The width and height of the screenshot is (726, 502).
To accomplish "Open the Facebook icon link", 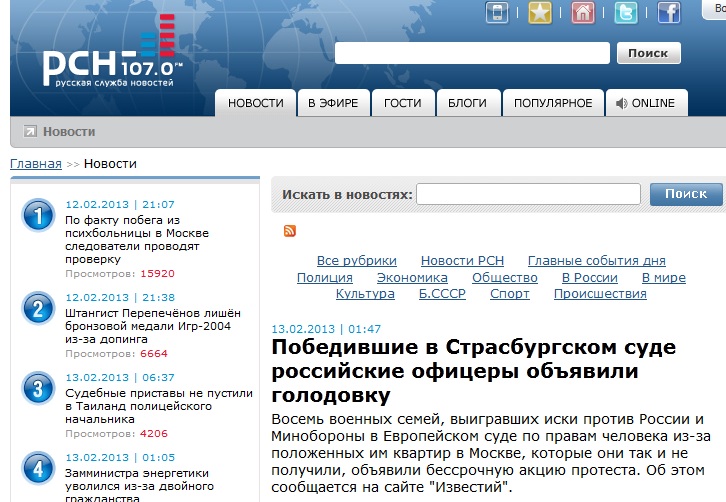I will (668, 12).
